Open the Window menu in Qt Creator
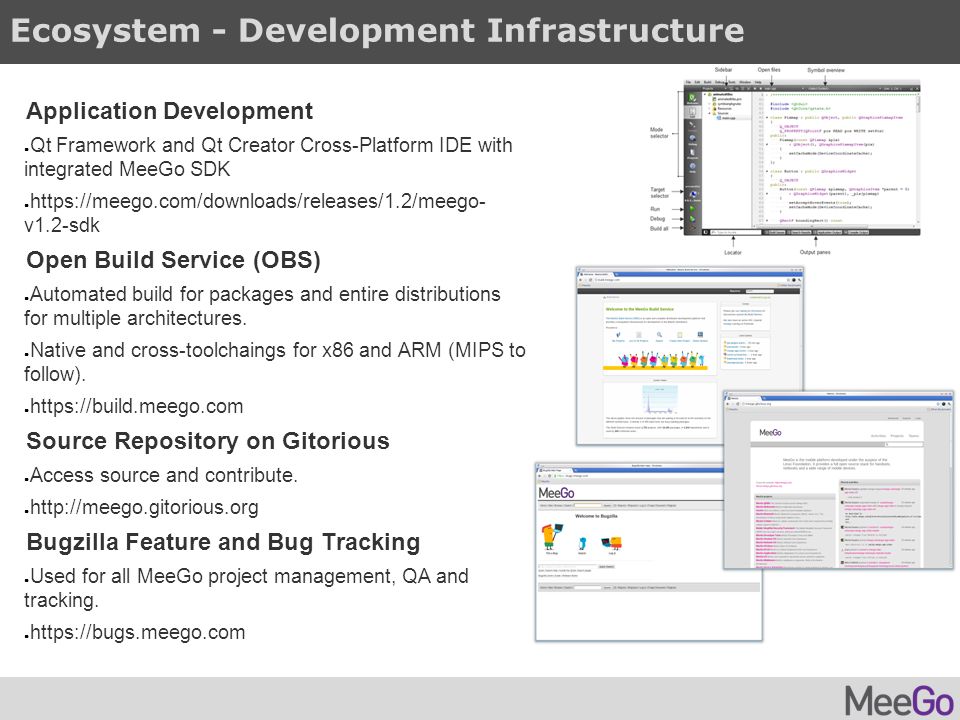The image size is (960, 720). click(745, 82)
